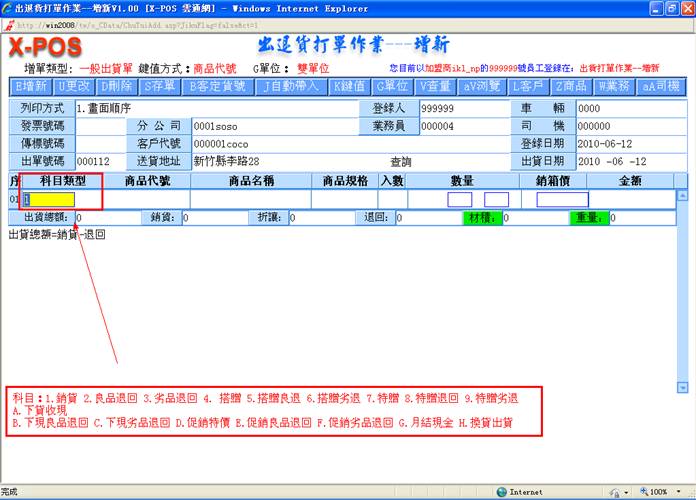The height and width of the screenshot is (500, 696).
Task: Open the Z商品 product button
Action: click(x=572, y=86)
